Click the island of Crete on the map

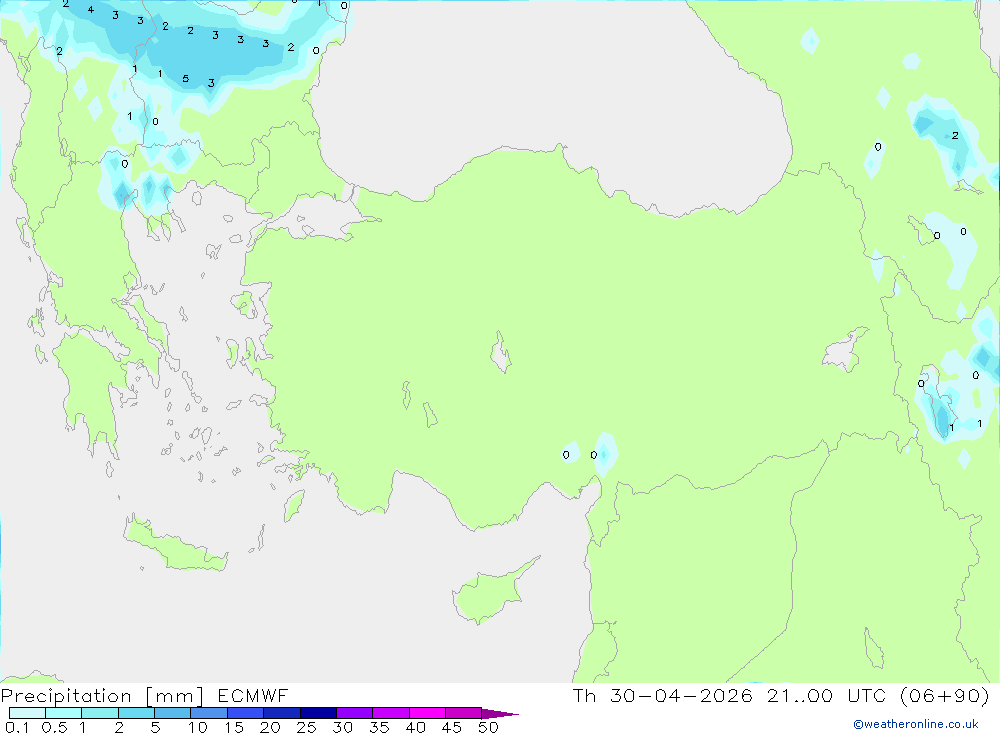click(175, 547)
